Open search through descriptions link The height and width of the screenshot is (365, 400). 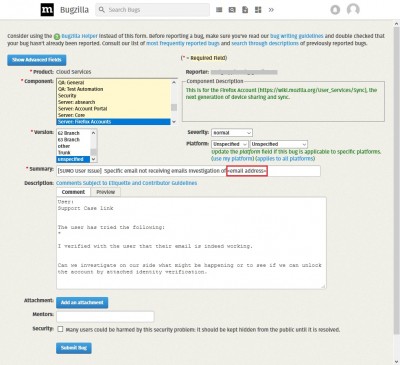click(x=265, y=43)
